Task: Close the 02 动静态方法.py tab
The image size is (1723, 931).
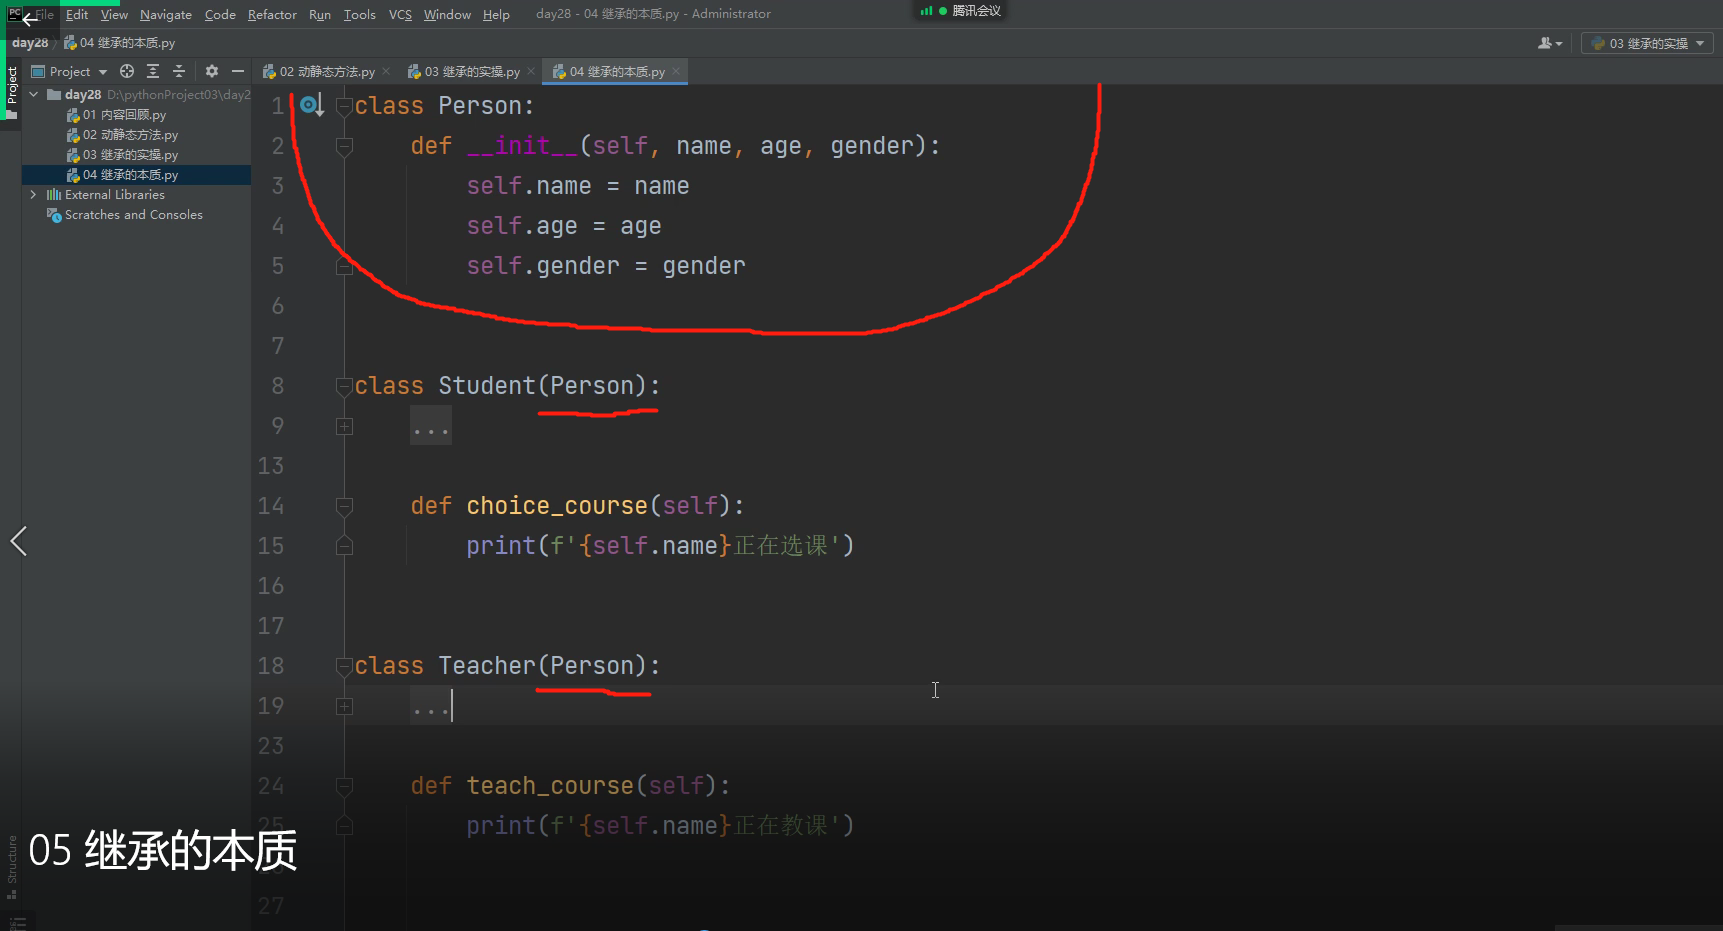Action: [x=386, y=71]
